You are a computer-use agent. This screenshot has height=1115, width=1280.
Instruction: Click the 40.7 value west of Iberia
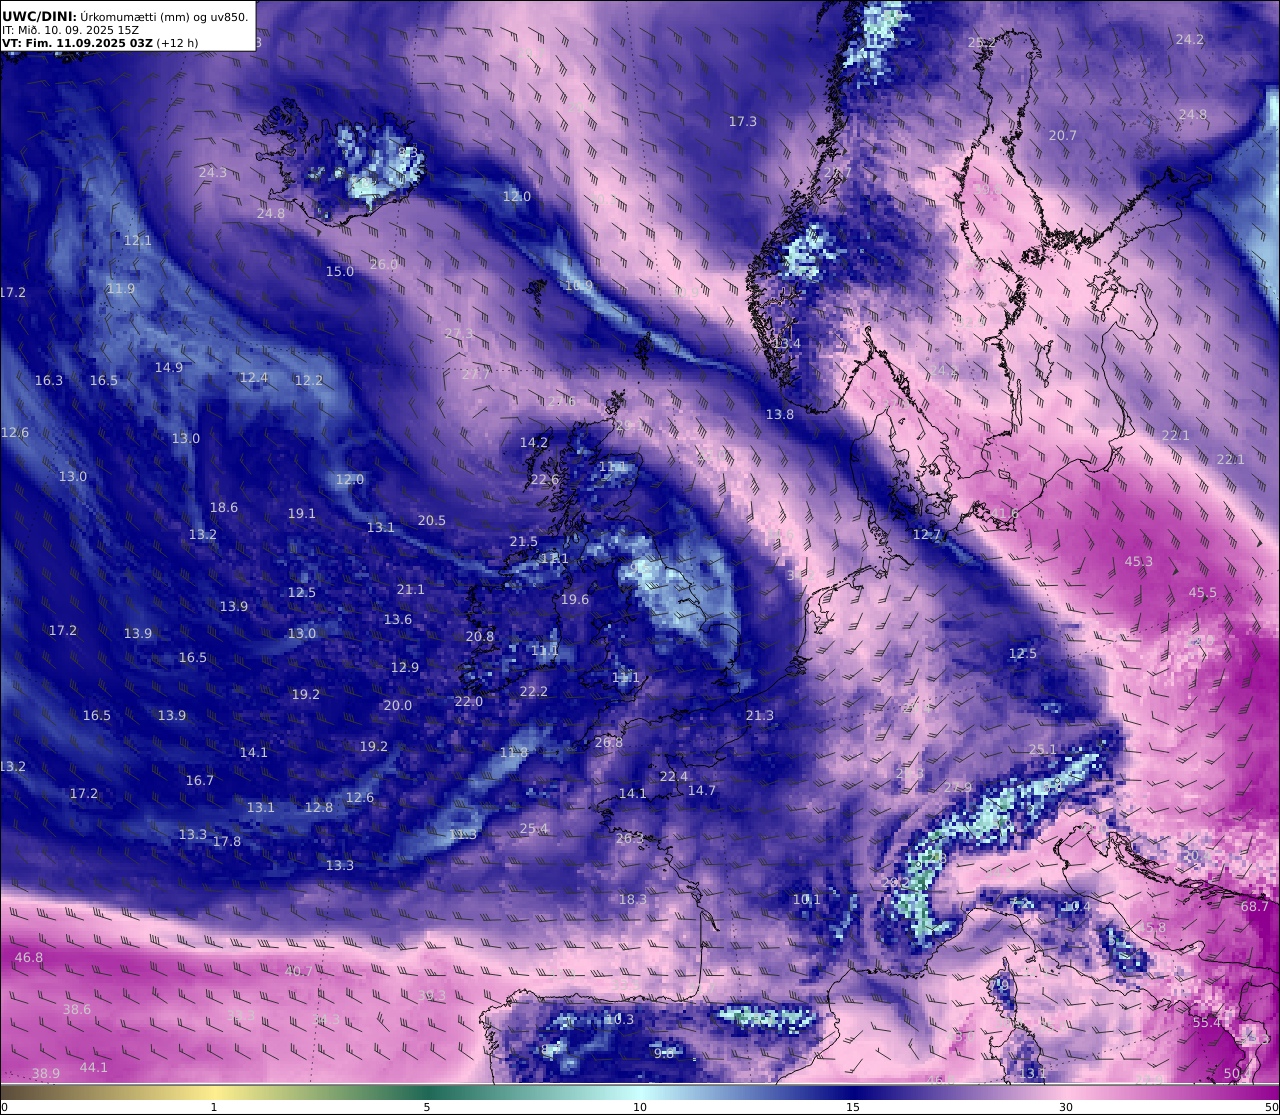[299, 971]
